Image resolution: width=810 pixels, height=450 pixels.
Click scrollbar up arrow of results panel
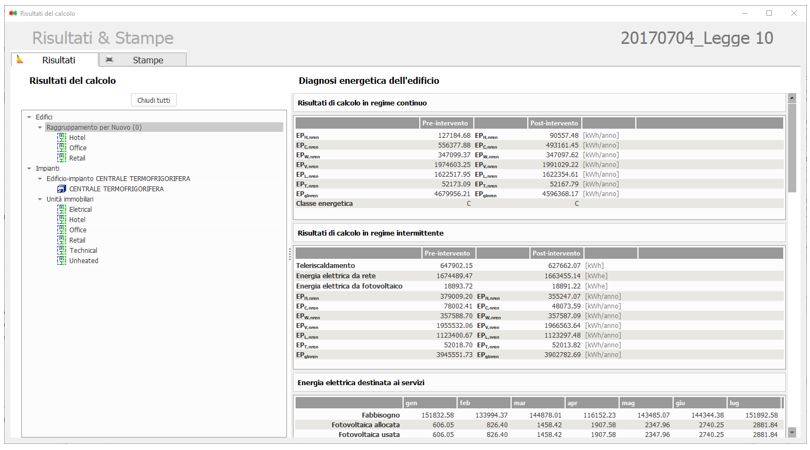point(792,98)
